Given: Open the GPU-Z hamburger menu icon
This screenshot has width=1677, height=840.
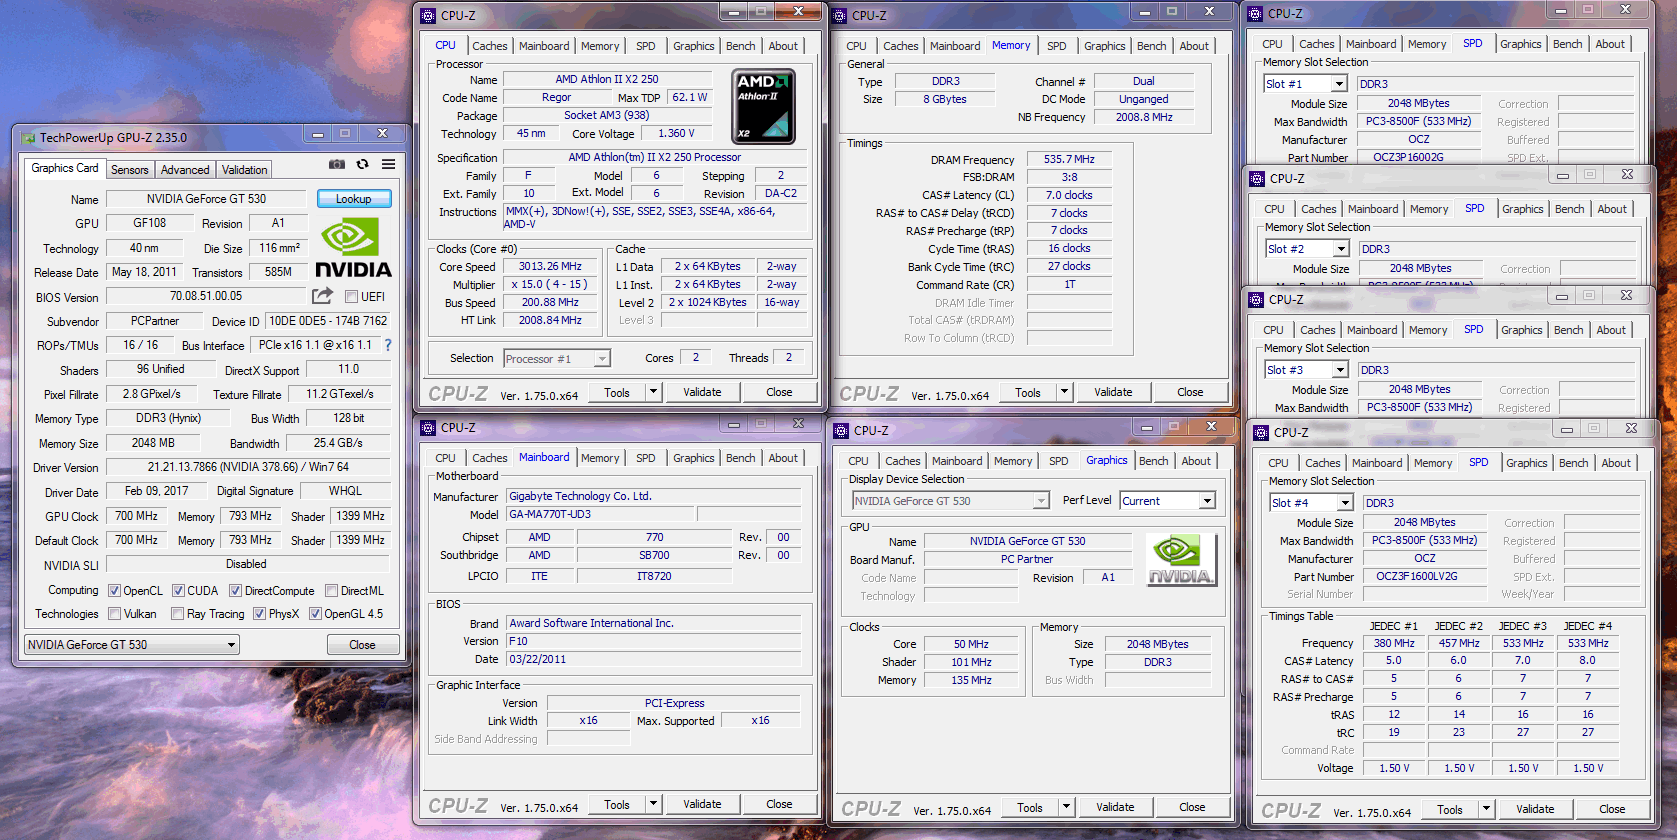Looking at the screenshot, I should click(x=388, y=164).
